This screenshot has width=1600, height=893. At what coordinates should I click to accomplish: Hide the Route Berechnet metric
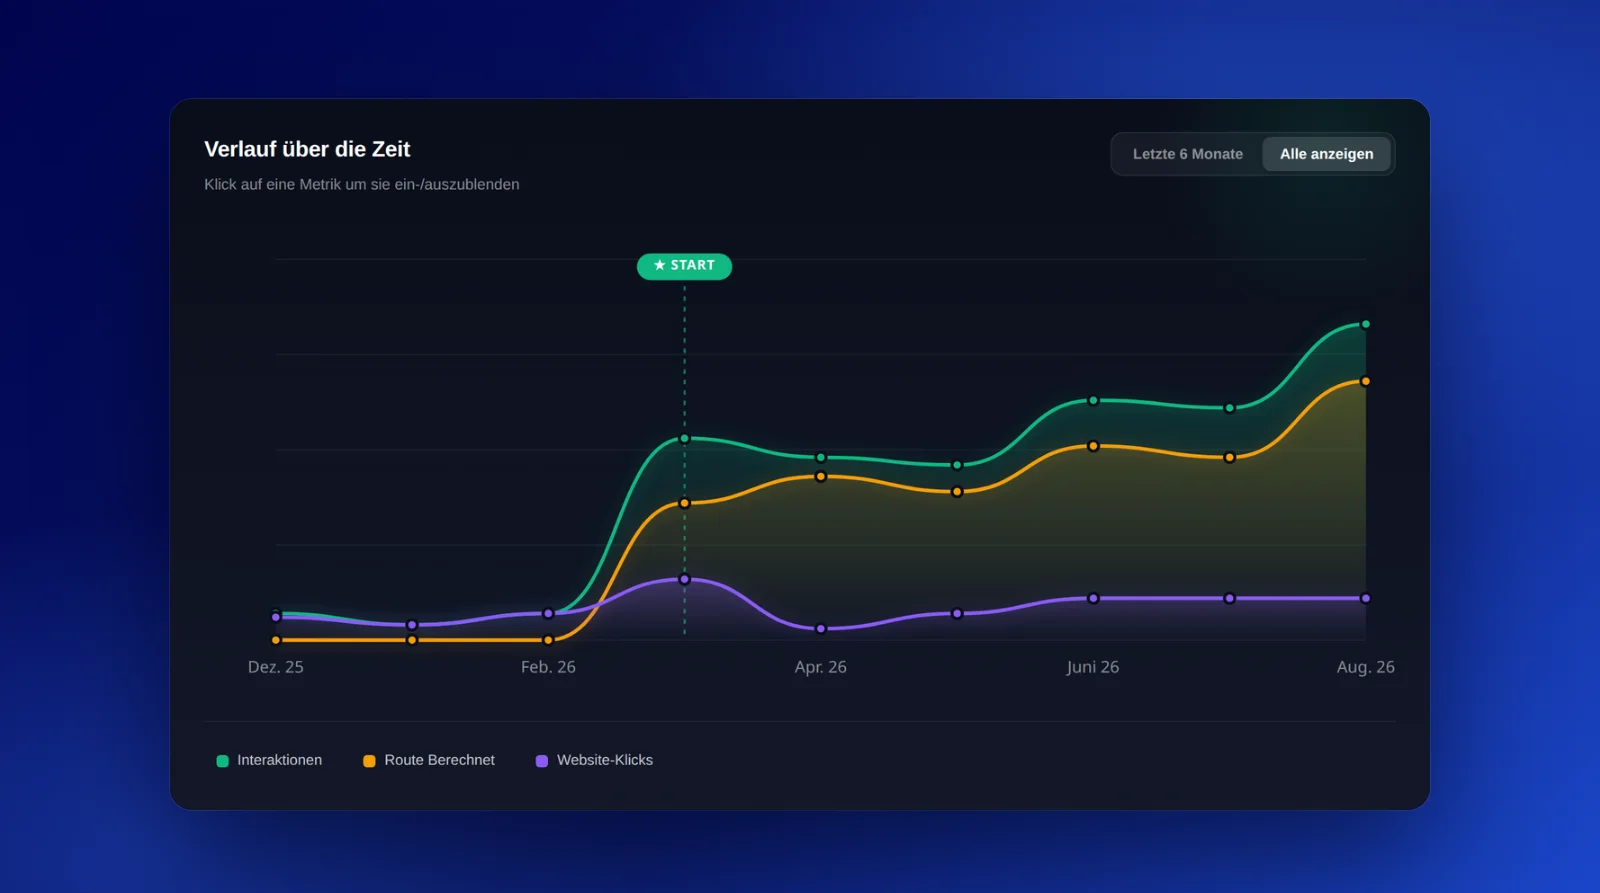tap(428, 760)
